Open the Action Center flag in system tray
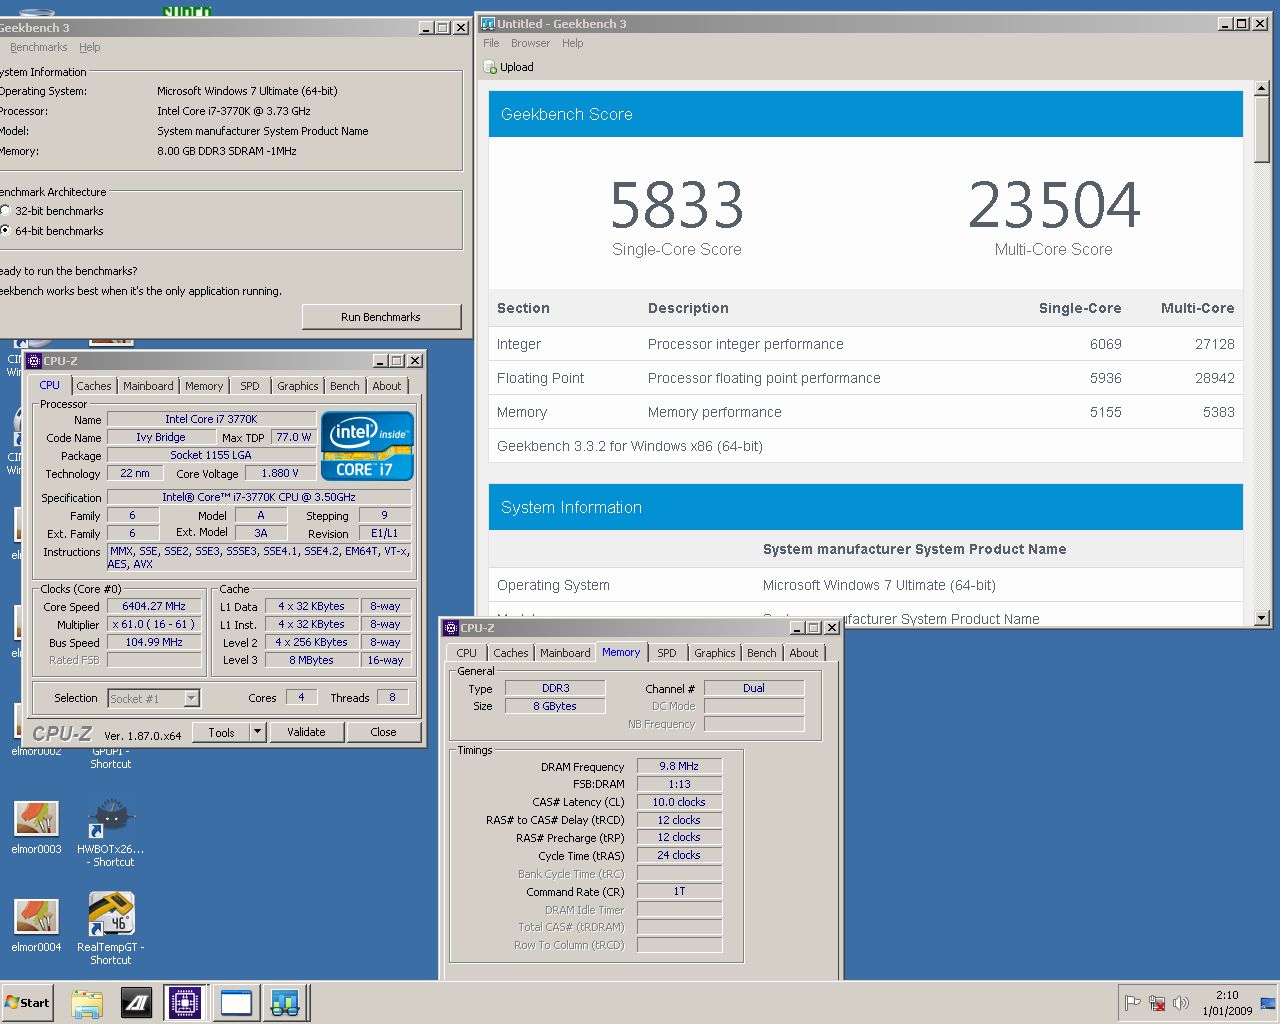This screenshot has width=1280, height=1024. pos(1132,1003)
